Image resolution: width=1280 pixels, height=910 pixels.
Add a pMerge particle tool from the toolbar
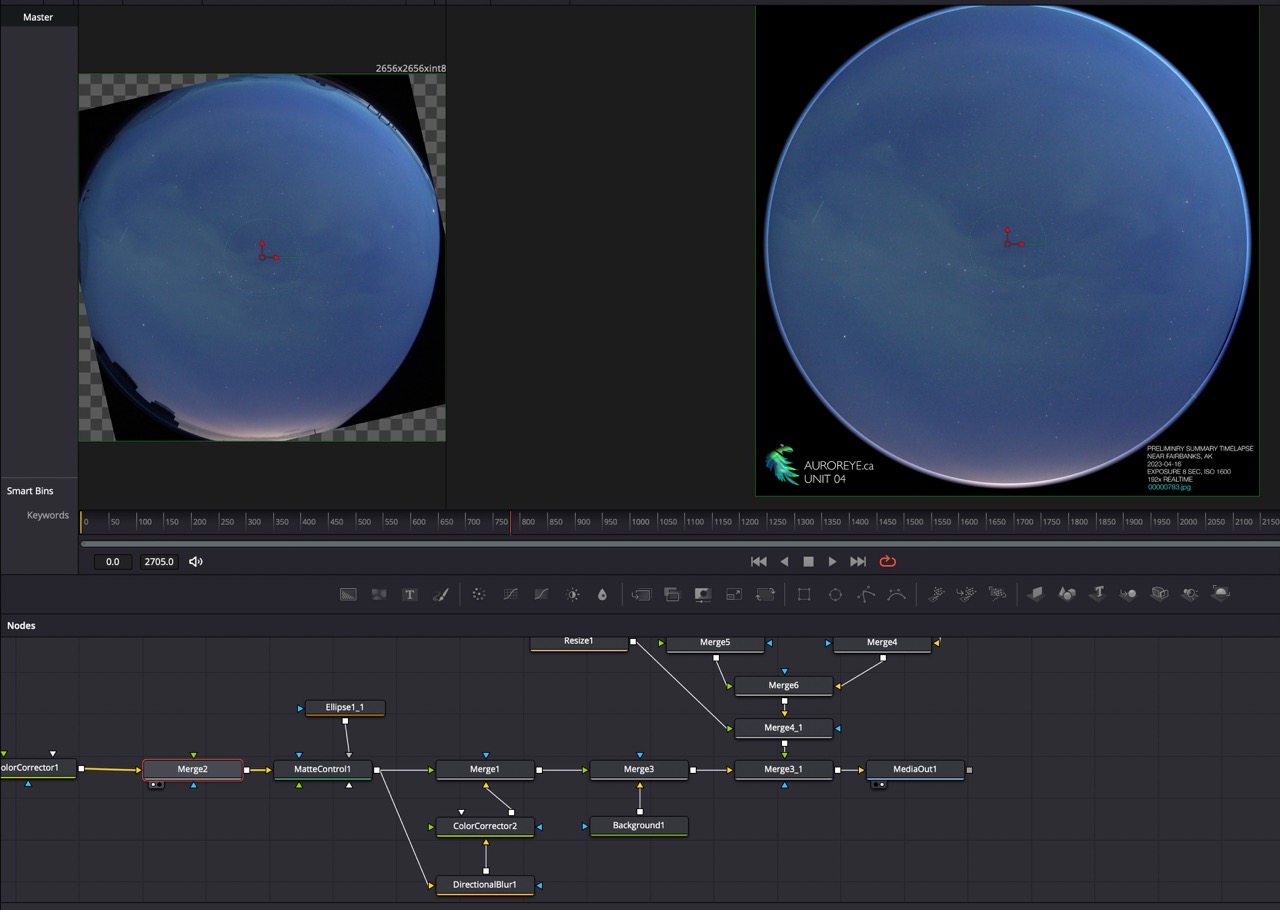click(967, 594)
